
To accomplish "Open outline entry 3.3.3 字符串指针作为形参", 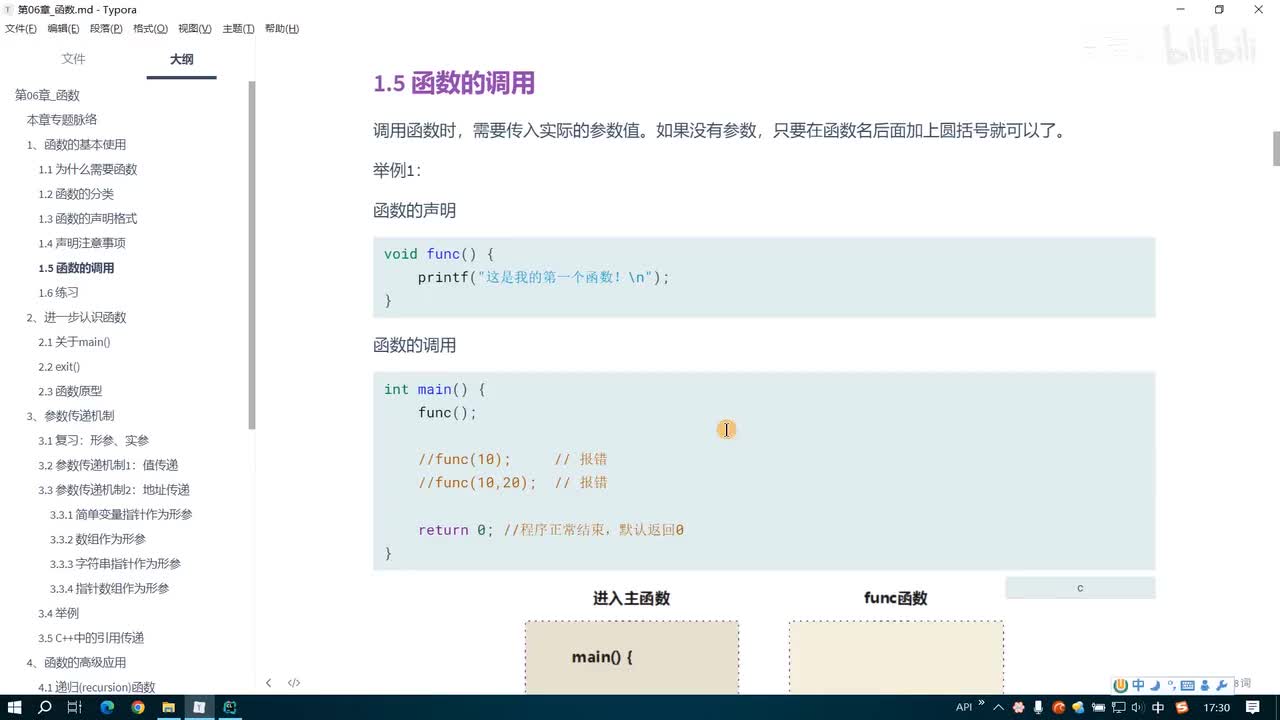I will (115, 564).
